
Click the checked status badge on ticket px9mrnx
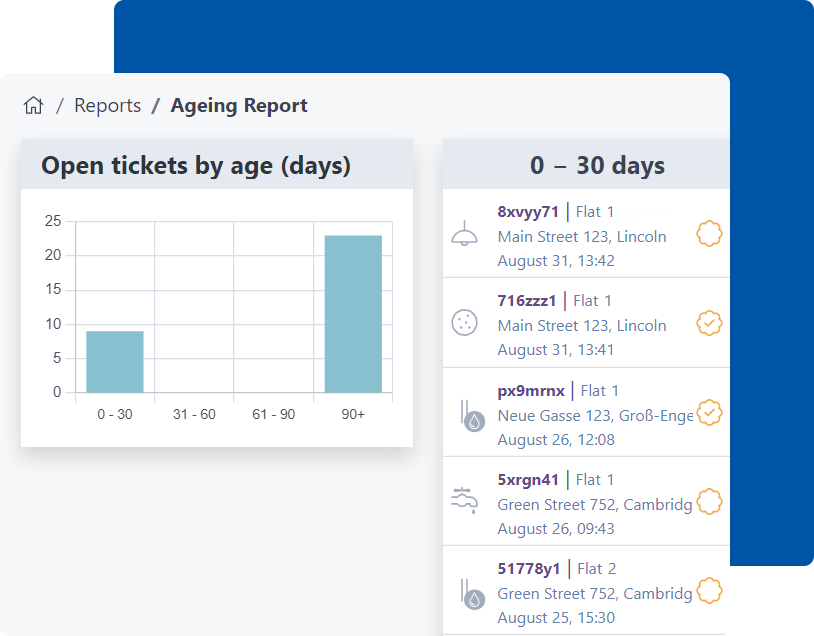[x=709, y=412]
